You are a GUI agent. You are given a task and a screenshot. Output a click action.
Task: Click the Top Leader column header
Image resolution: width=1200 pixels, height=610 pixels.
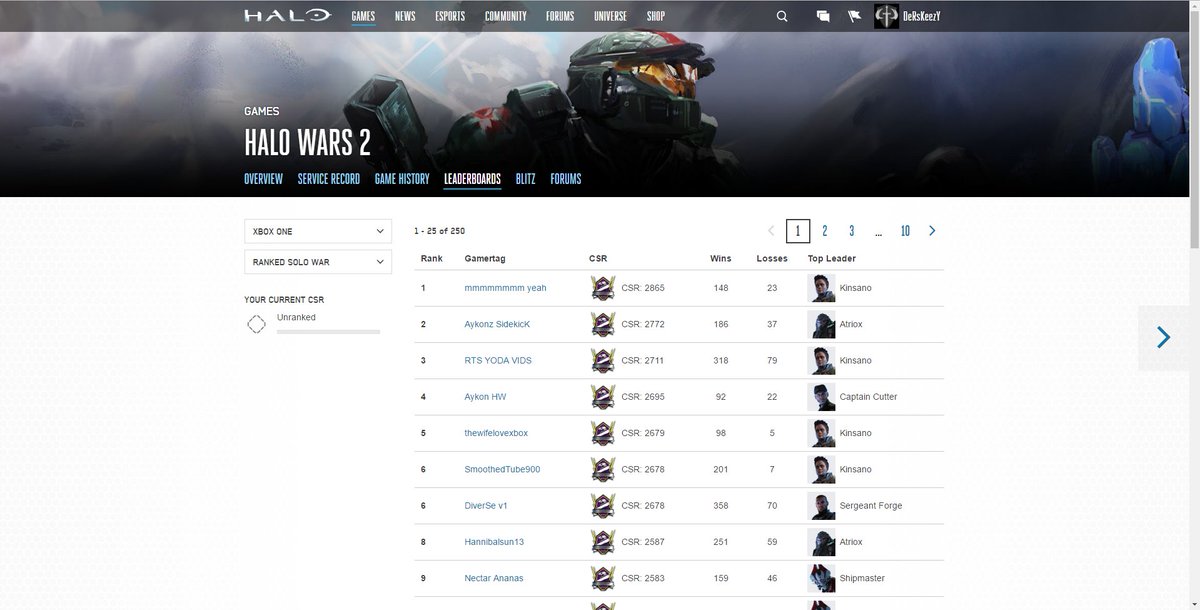click(832, 258)
